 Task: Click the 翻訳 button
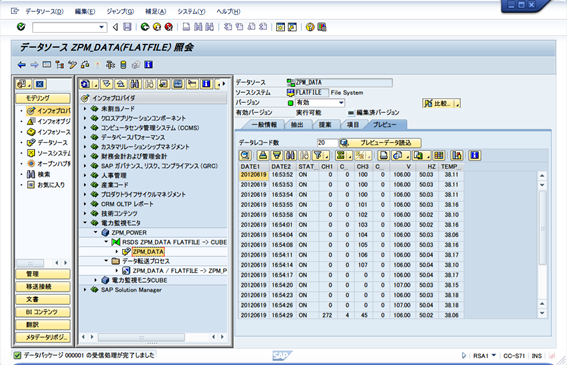[43, 325]
